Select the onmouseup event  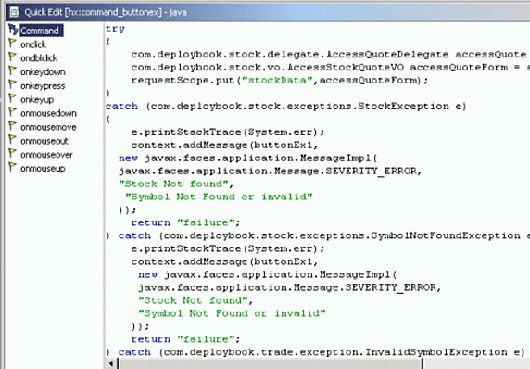coord(43,169)
